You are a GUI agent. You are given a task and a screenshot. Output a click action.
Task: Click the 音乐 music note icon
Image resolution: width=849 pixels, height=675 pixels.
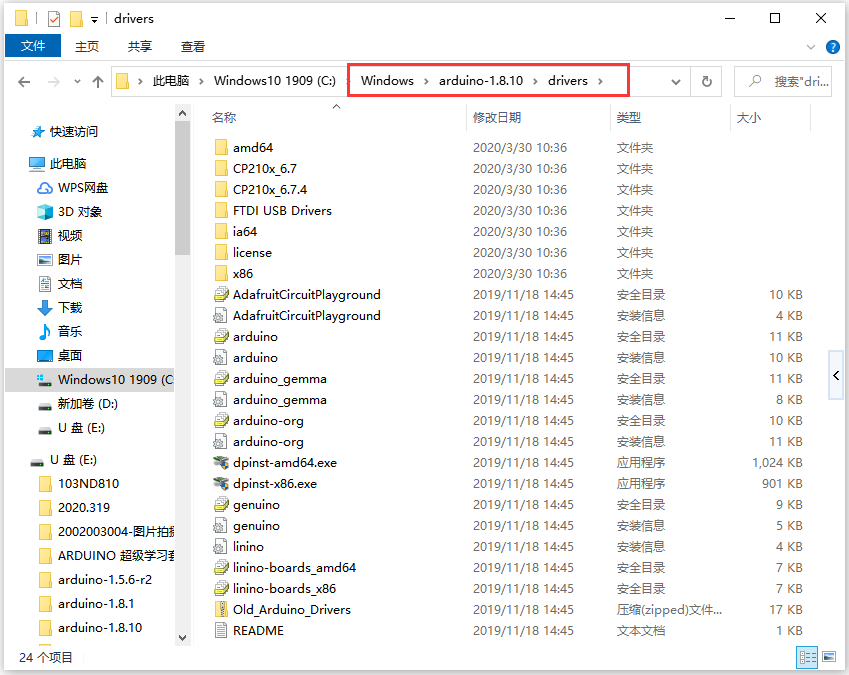click(x=45, y=332)
